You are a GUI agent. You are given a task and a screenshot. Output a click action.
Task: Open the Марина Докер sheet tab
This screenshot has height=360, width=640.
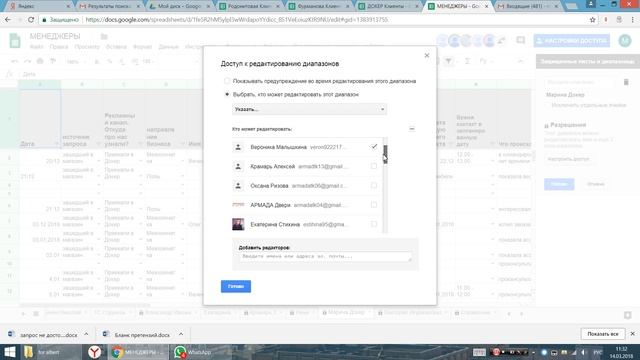[346, 313]
